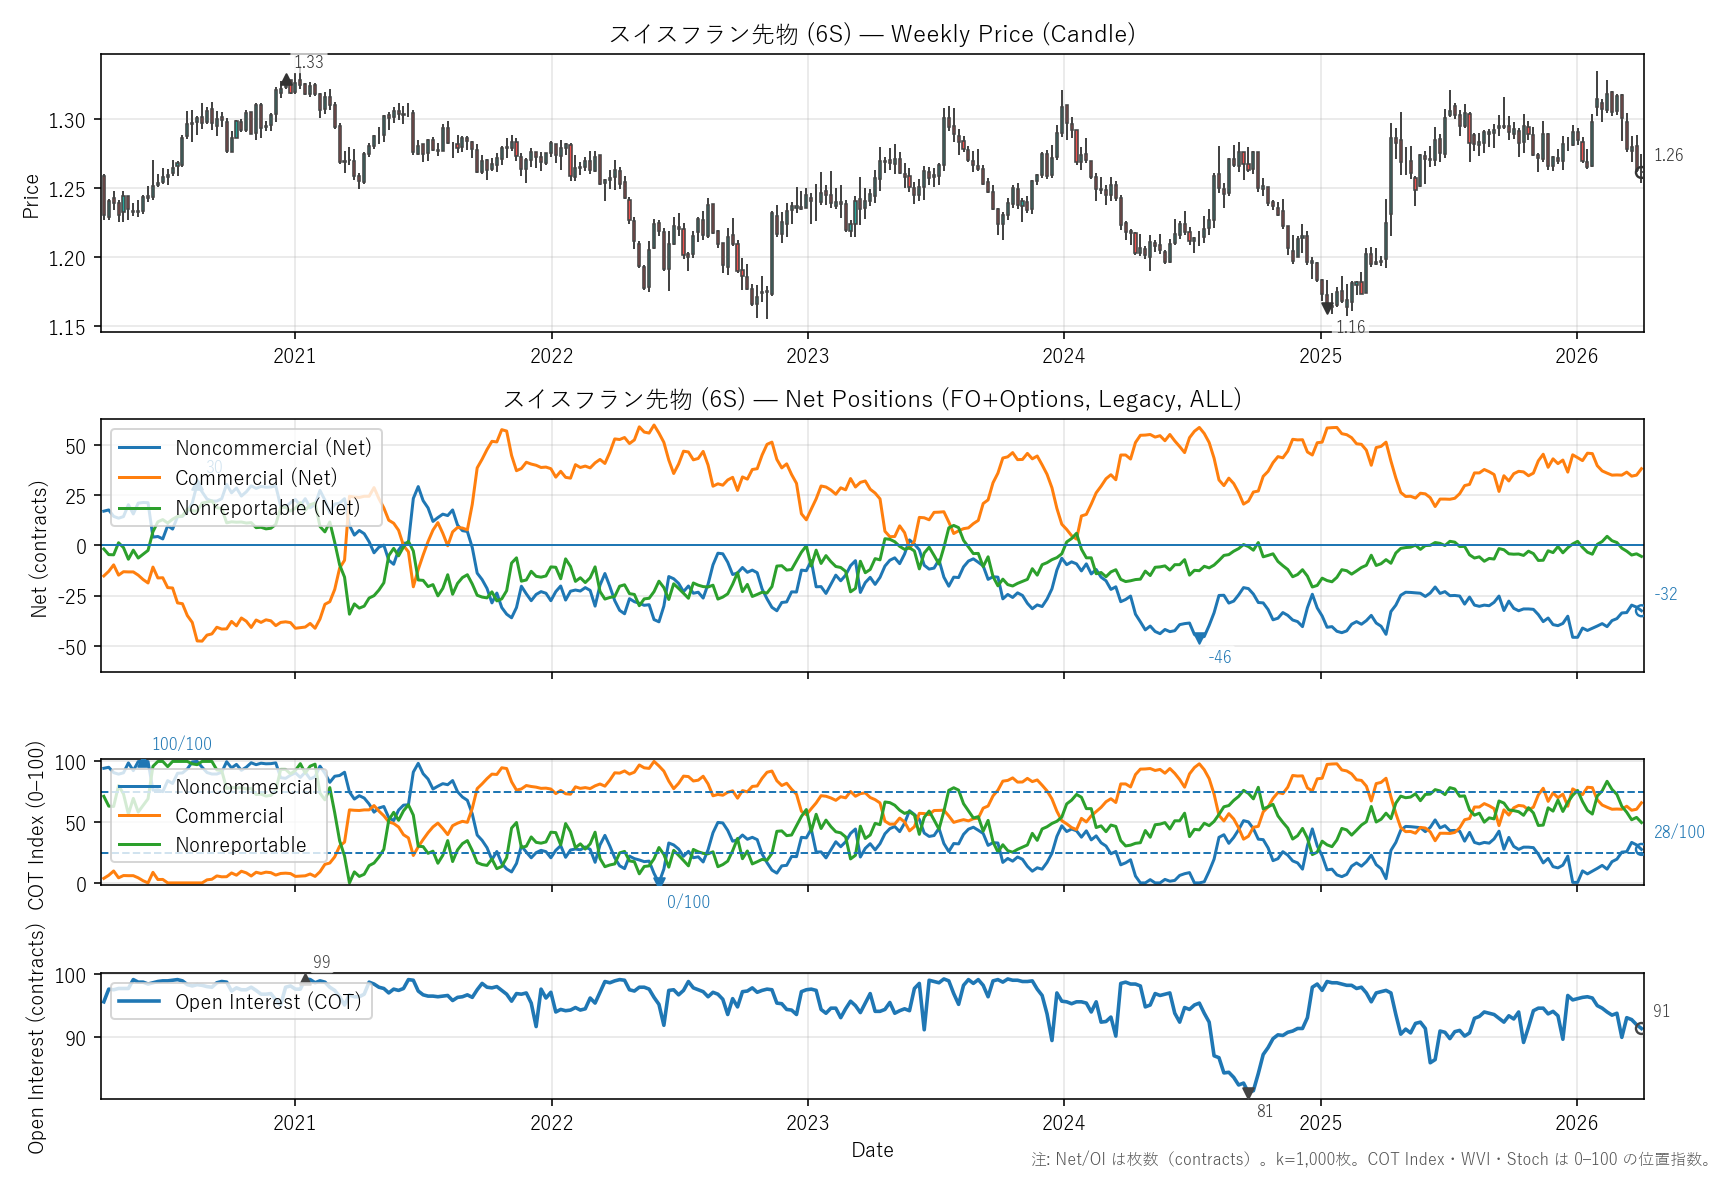The width and height of the screenshot is (1728, 1180).
Task: Click the latest open interest circle near 91
Action: (1641, 1028)
